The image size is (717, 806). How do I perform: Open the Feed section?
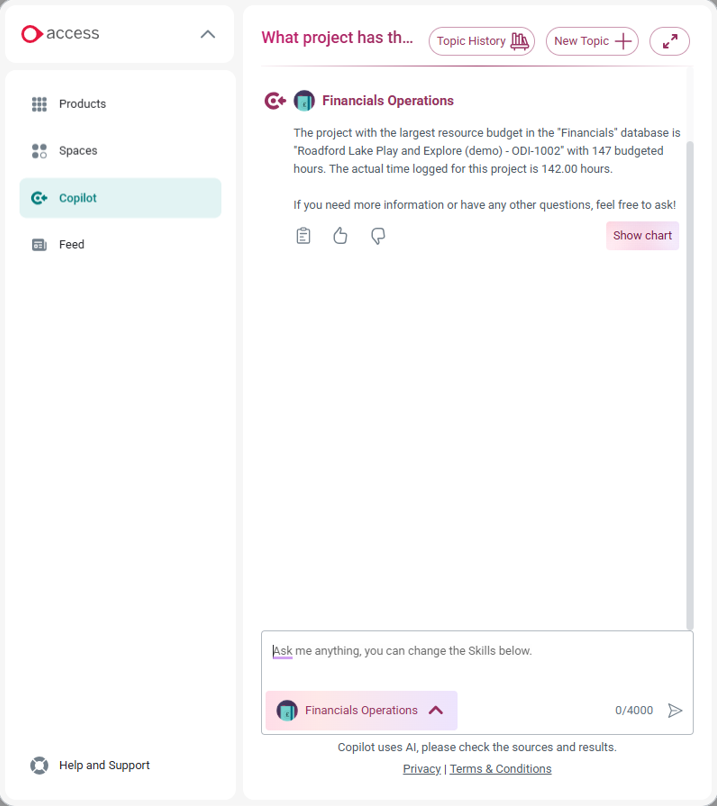pos(70,244)
